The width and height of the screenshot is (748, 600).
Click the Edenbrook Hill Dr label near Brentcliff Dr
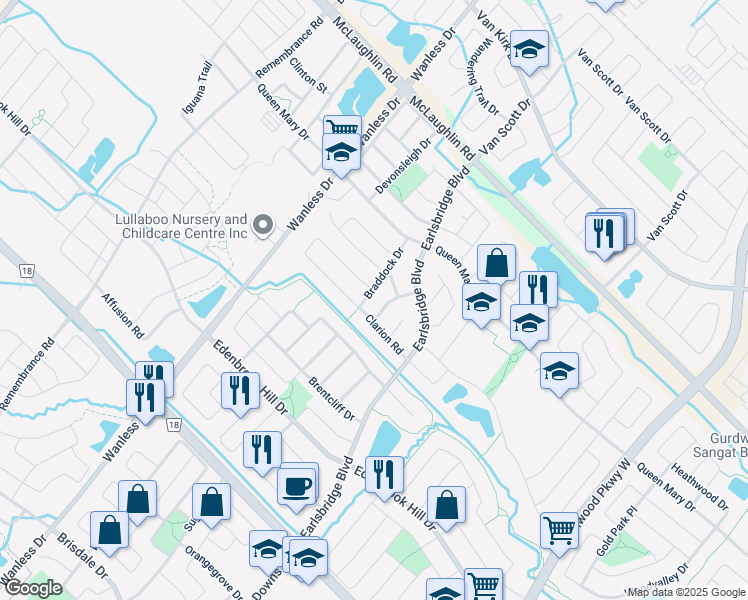coord(250,377)
